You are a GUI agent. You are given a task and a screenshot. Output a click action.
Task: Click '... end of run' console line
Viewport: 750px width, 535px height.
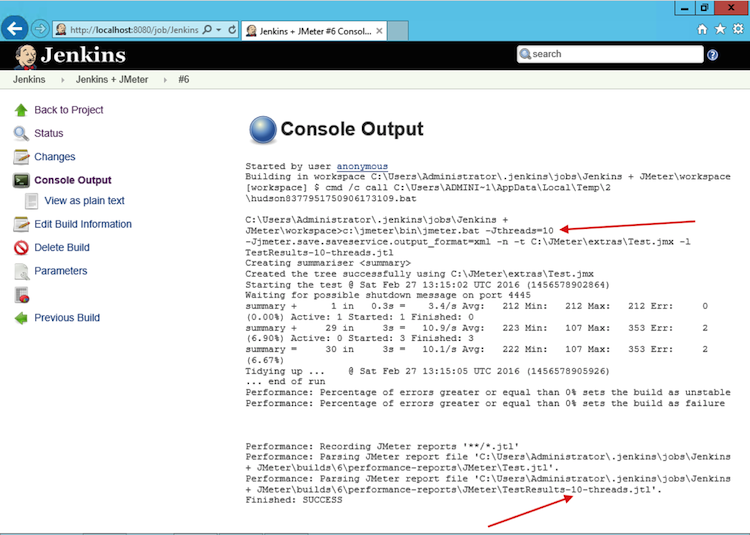click(285, 382)
